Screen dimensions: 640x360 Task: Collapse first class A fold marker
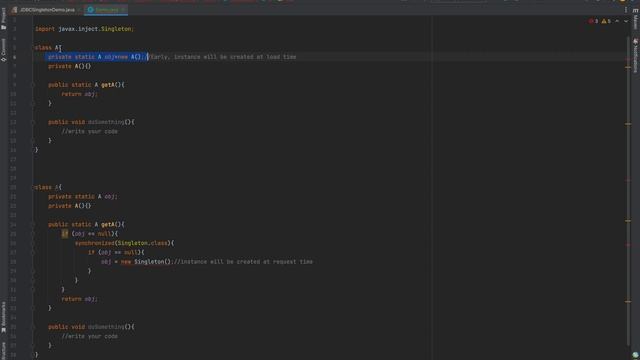coord(33,48)
